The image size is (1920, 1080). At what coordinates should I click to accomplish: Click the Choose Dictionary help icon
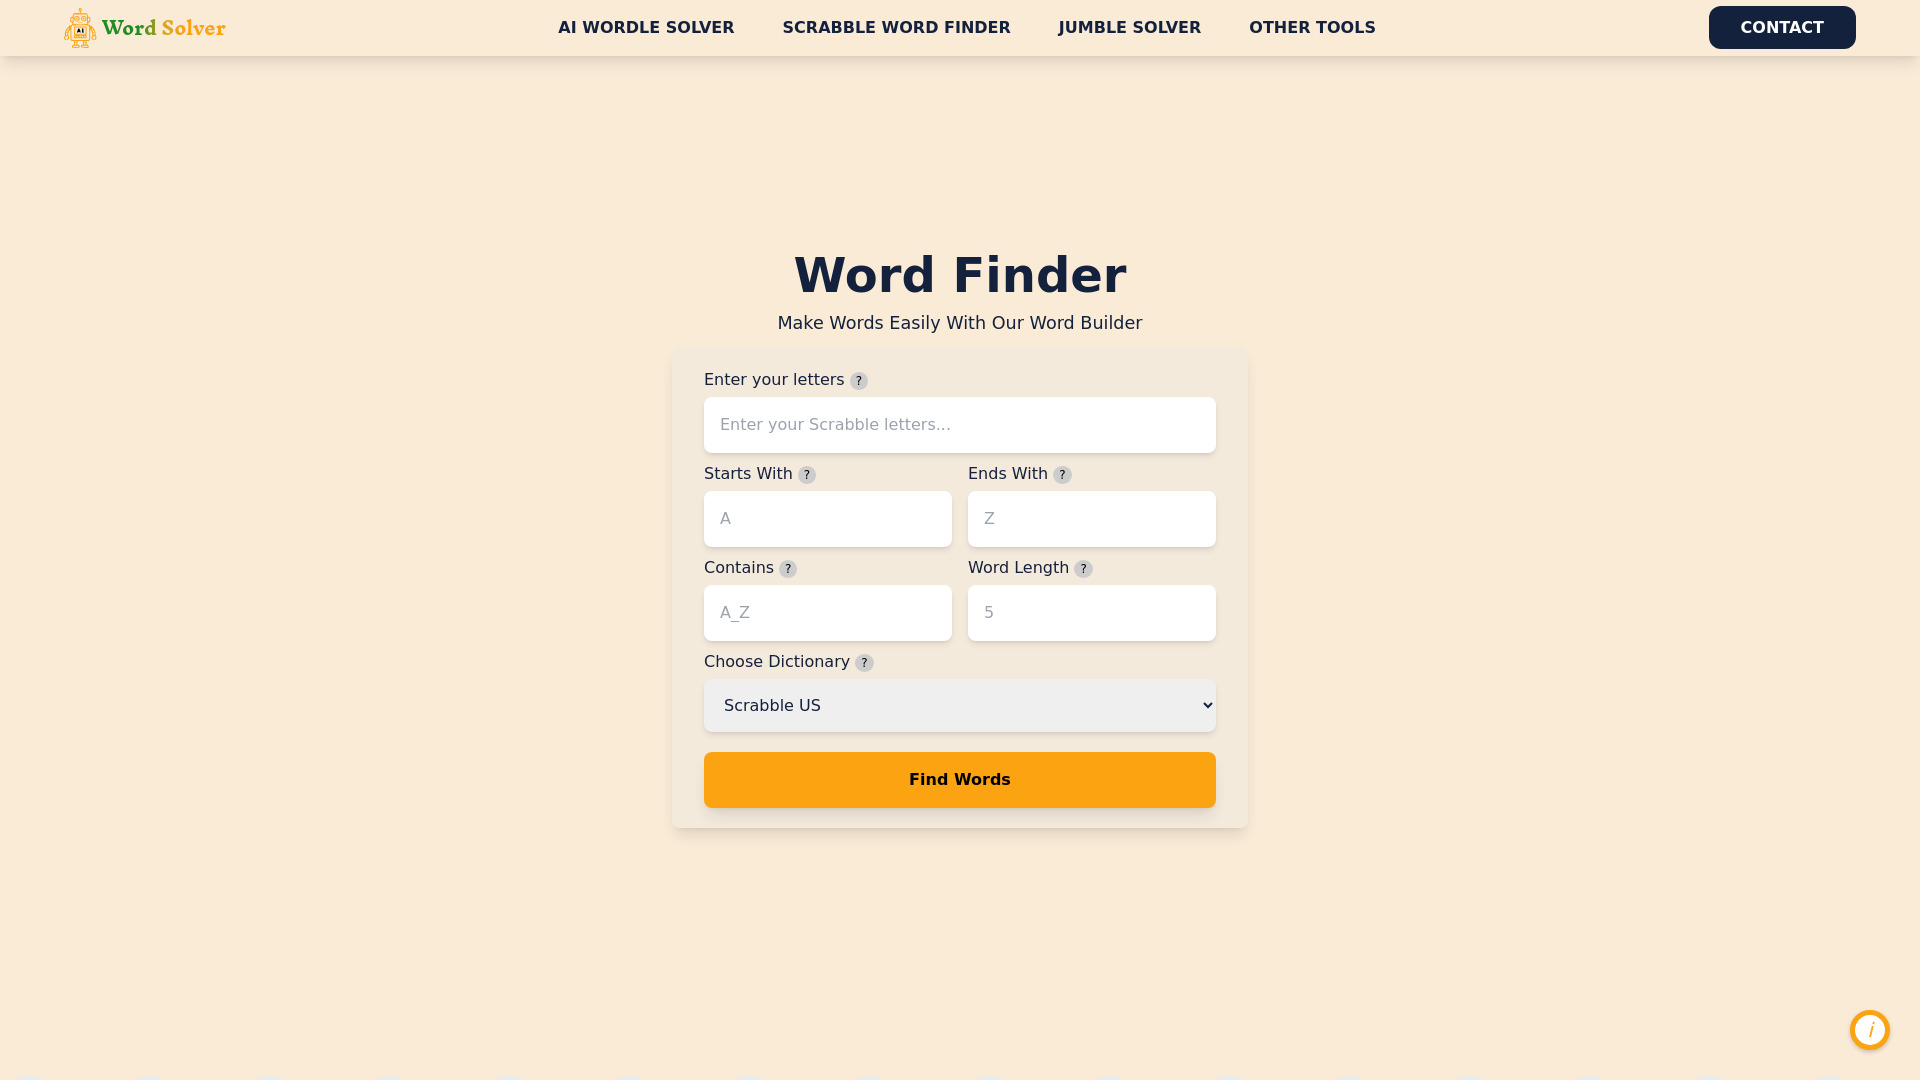864,663
